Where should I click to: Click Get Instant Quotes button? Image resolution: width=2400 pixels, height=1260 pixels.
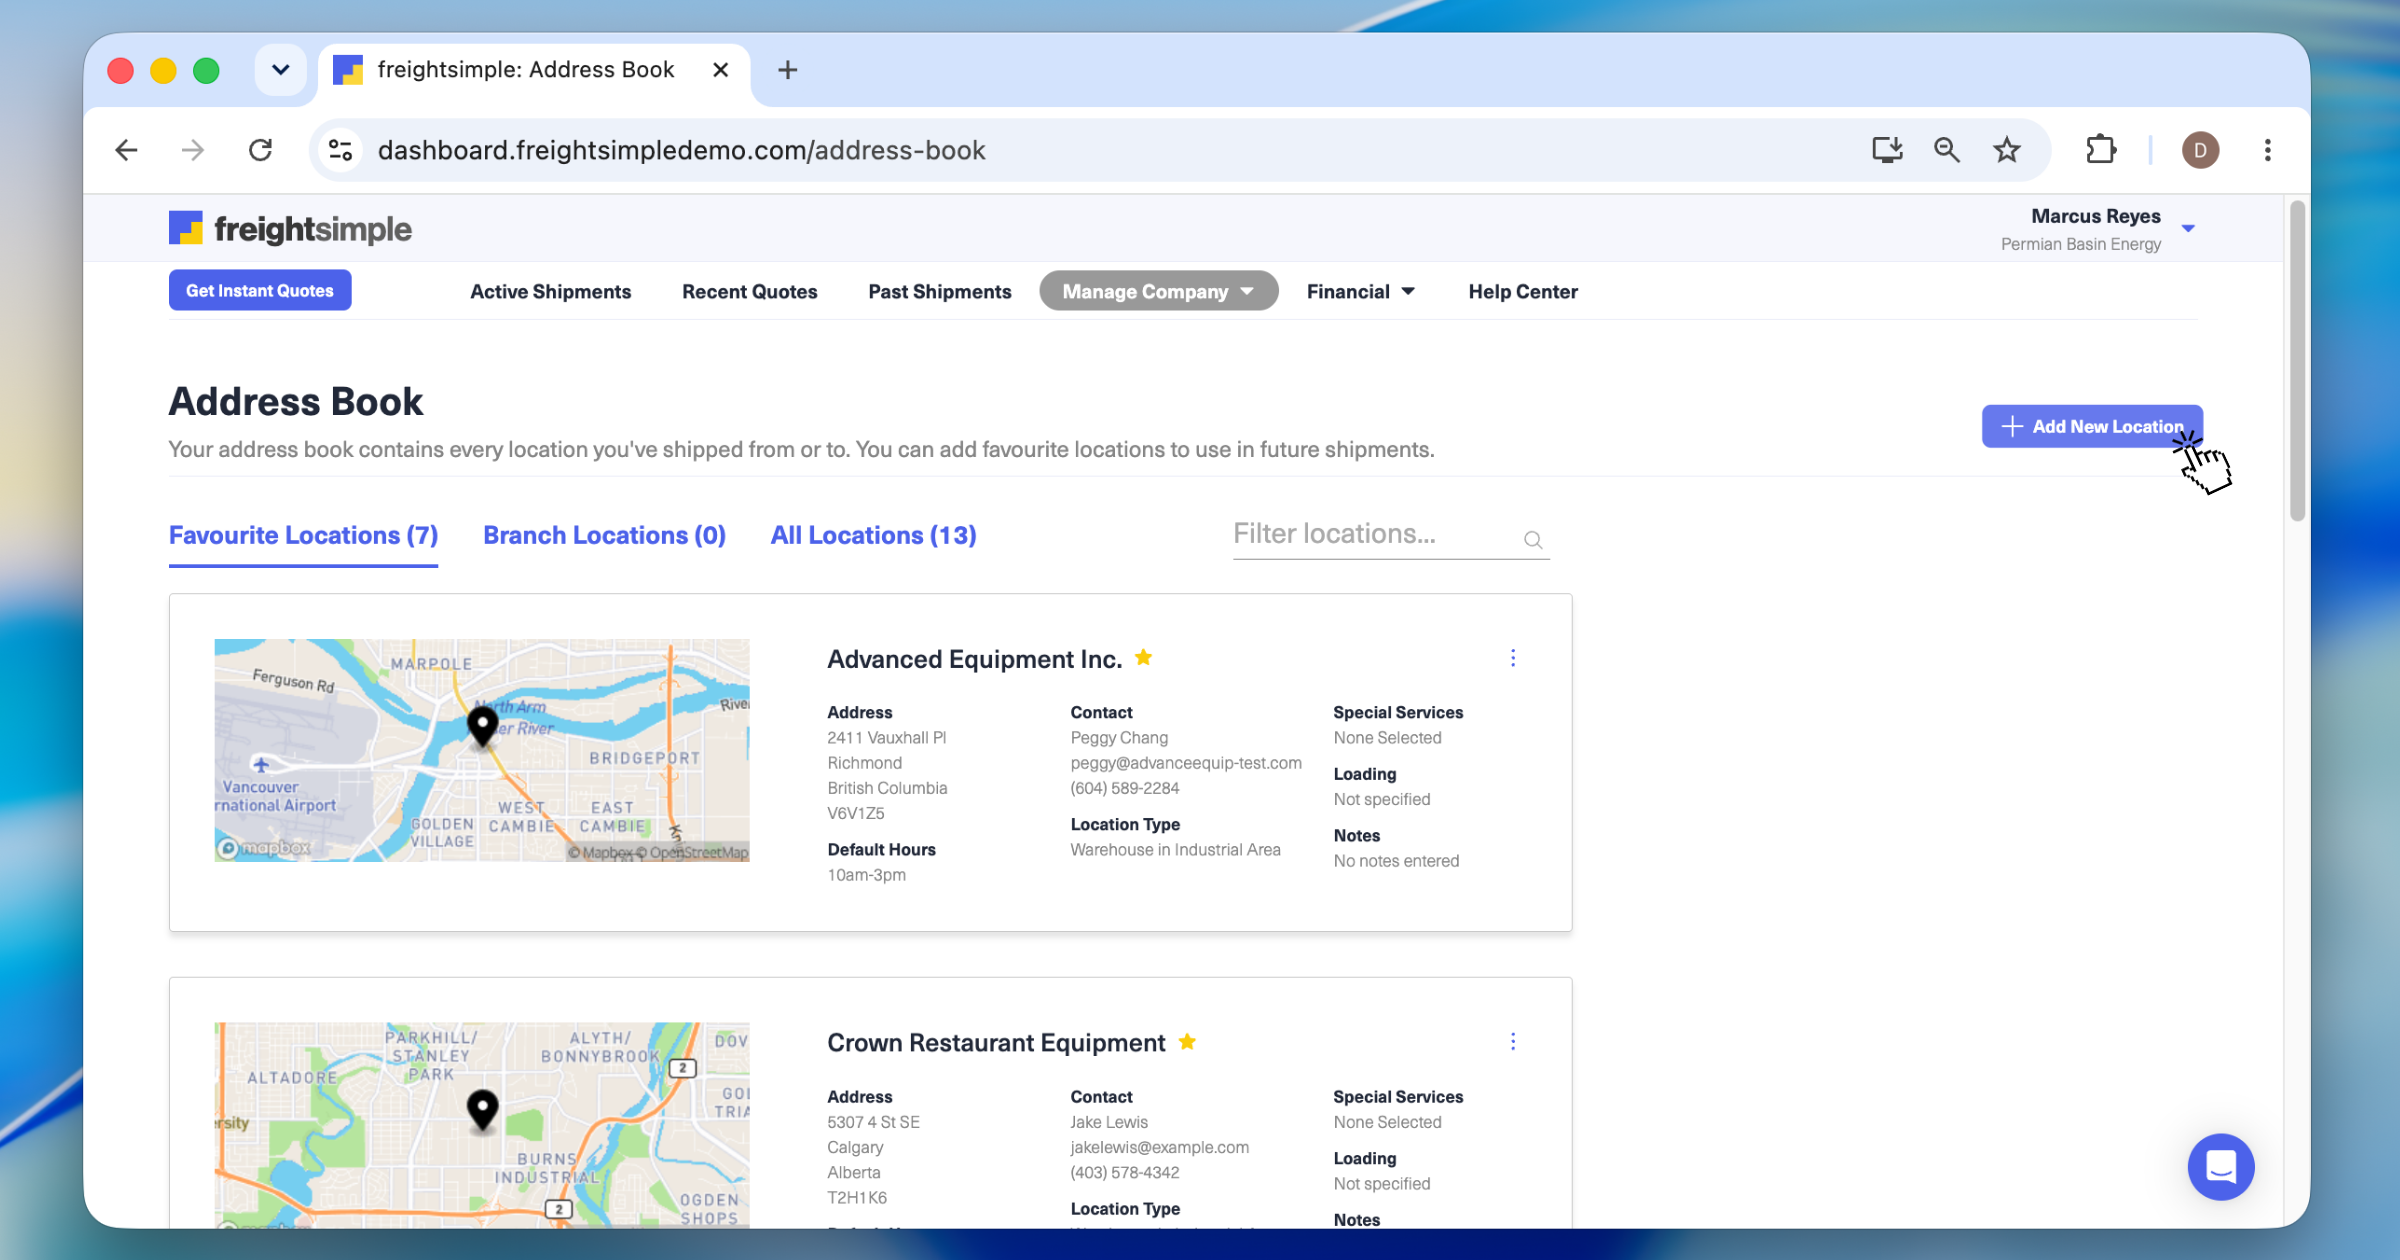(x=260, y=291)
